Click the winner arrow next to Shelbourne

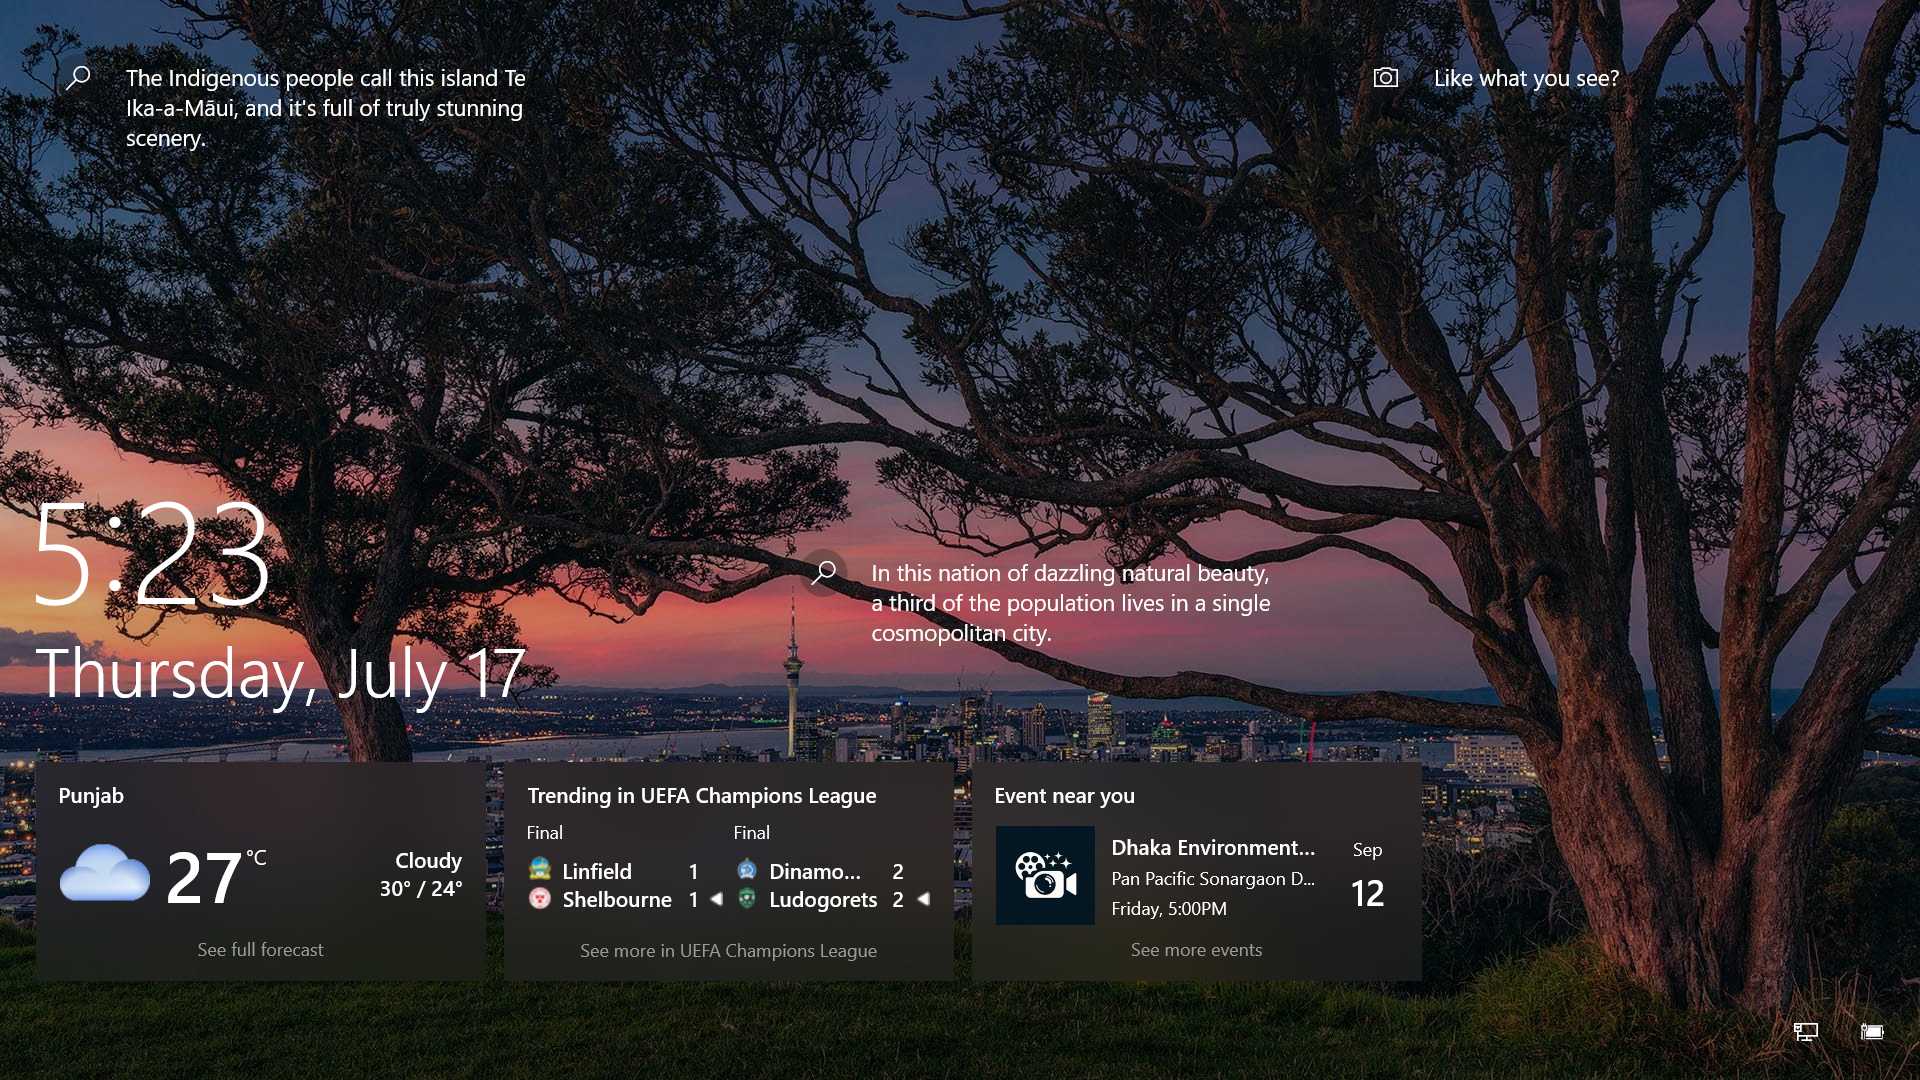(x=716, y=899)
